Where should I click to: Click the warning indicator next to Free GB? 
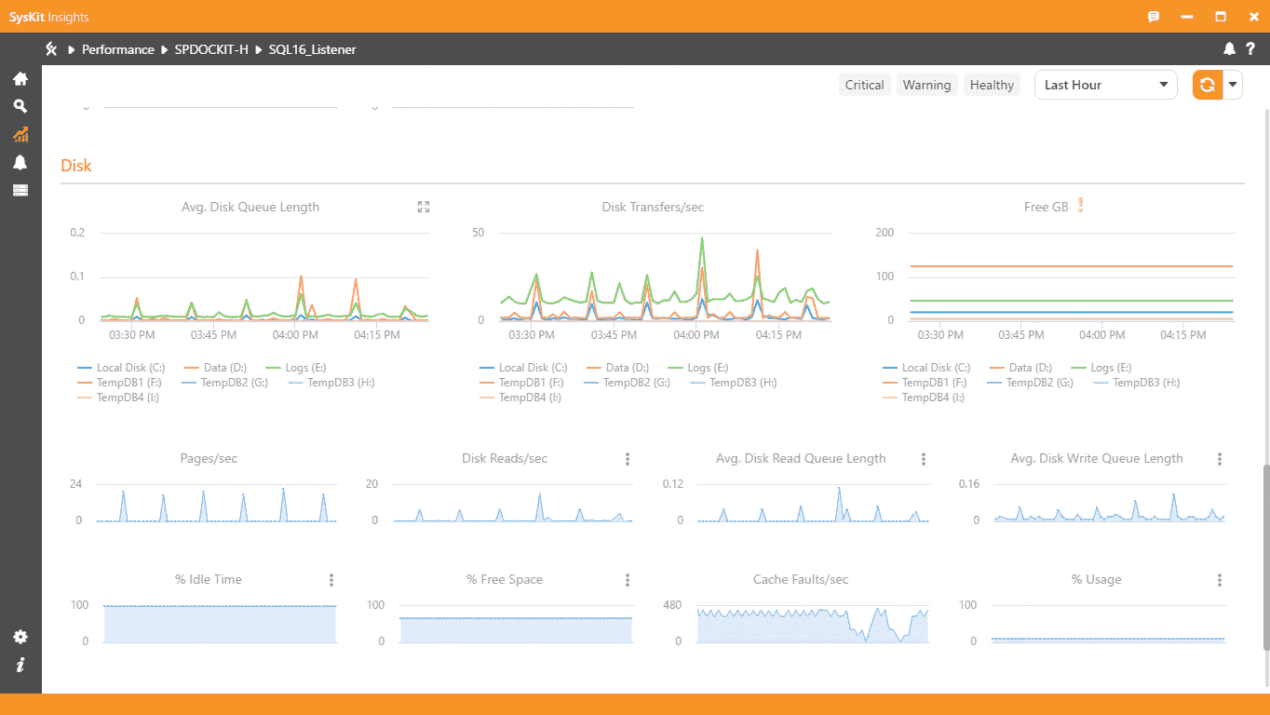pyautogui.click(x=1080, y=206)
